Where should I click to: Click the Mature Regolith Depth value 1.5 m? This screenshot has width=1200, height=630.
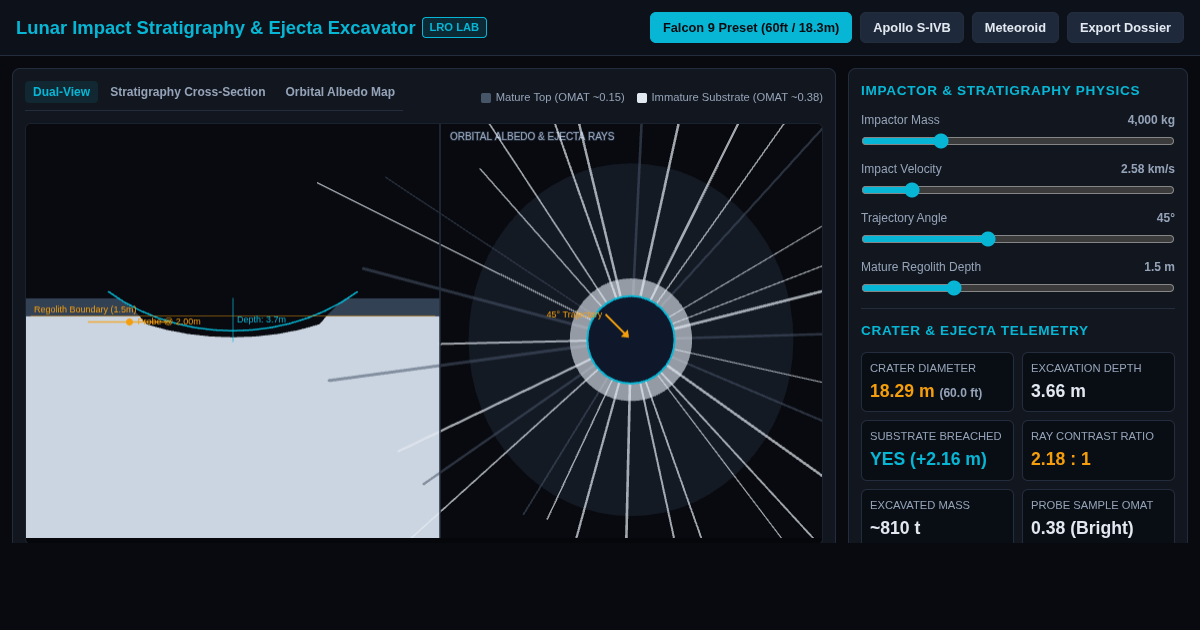click(1160, 267)
